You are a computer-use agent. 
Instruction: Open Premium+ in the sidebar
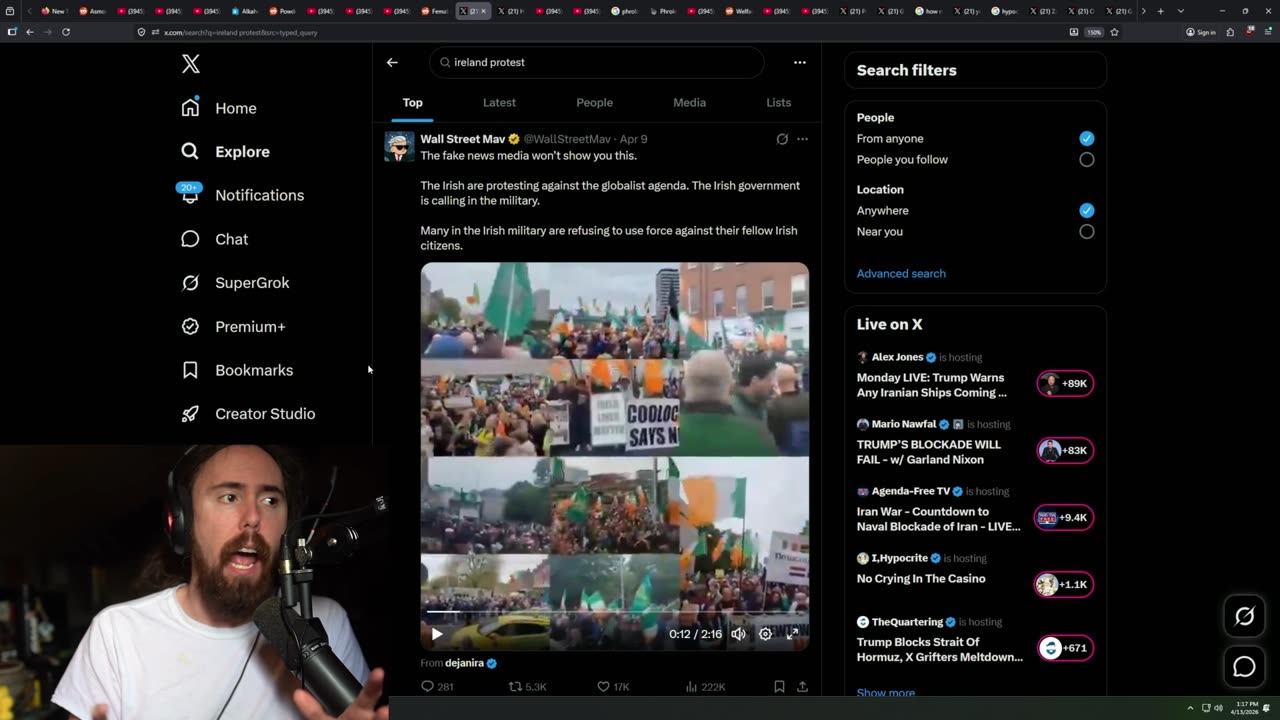[x=233, y=326]
